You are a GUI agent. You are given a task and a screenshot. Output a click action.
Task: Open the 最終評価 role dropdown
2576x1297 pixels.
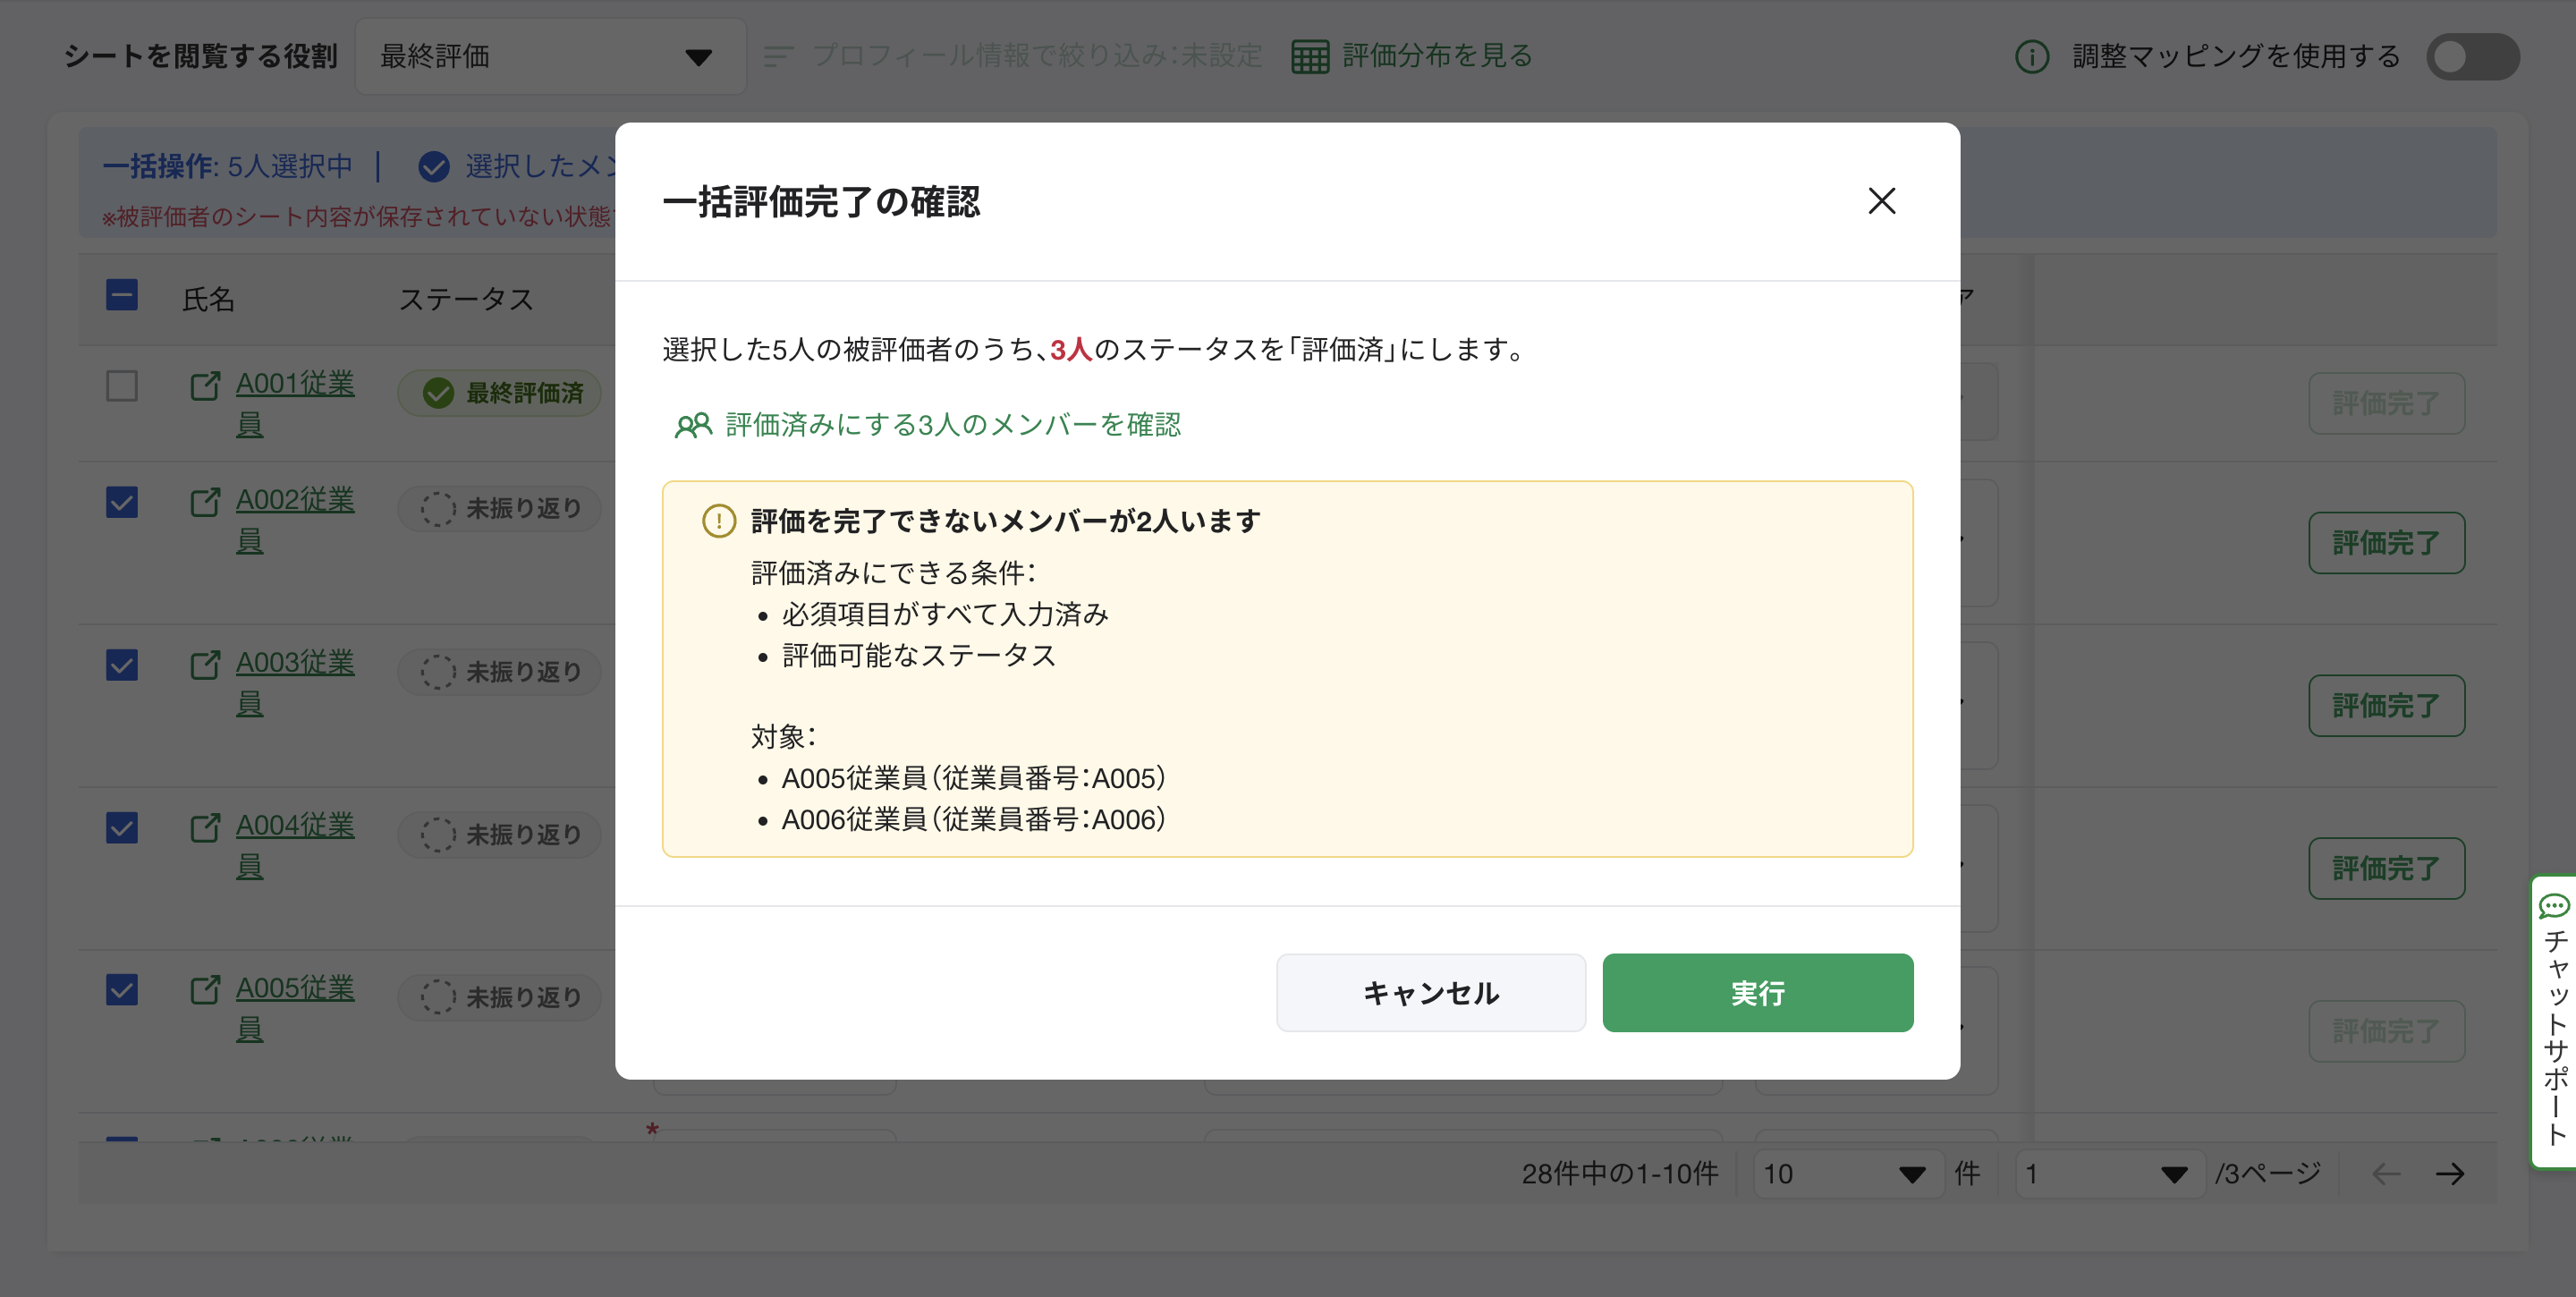point(549,56)
